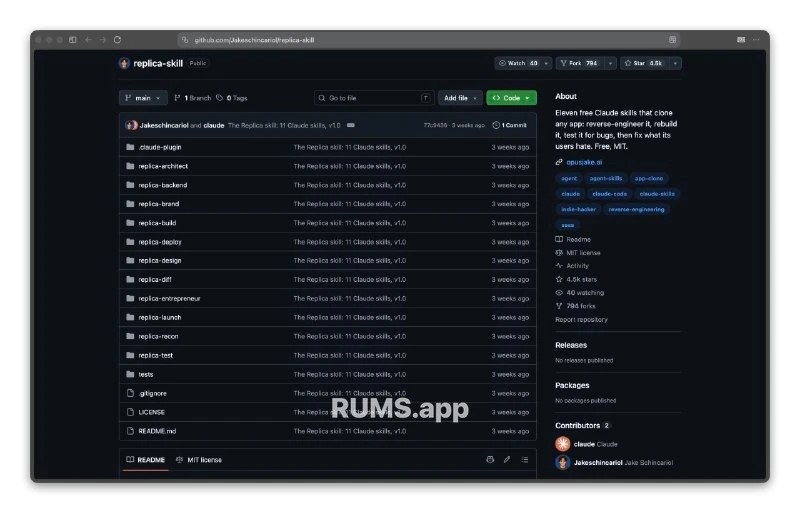View the 1 Branch link
This screenshot has width=800, height=513.
(x=193, y=98)
